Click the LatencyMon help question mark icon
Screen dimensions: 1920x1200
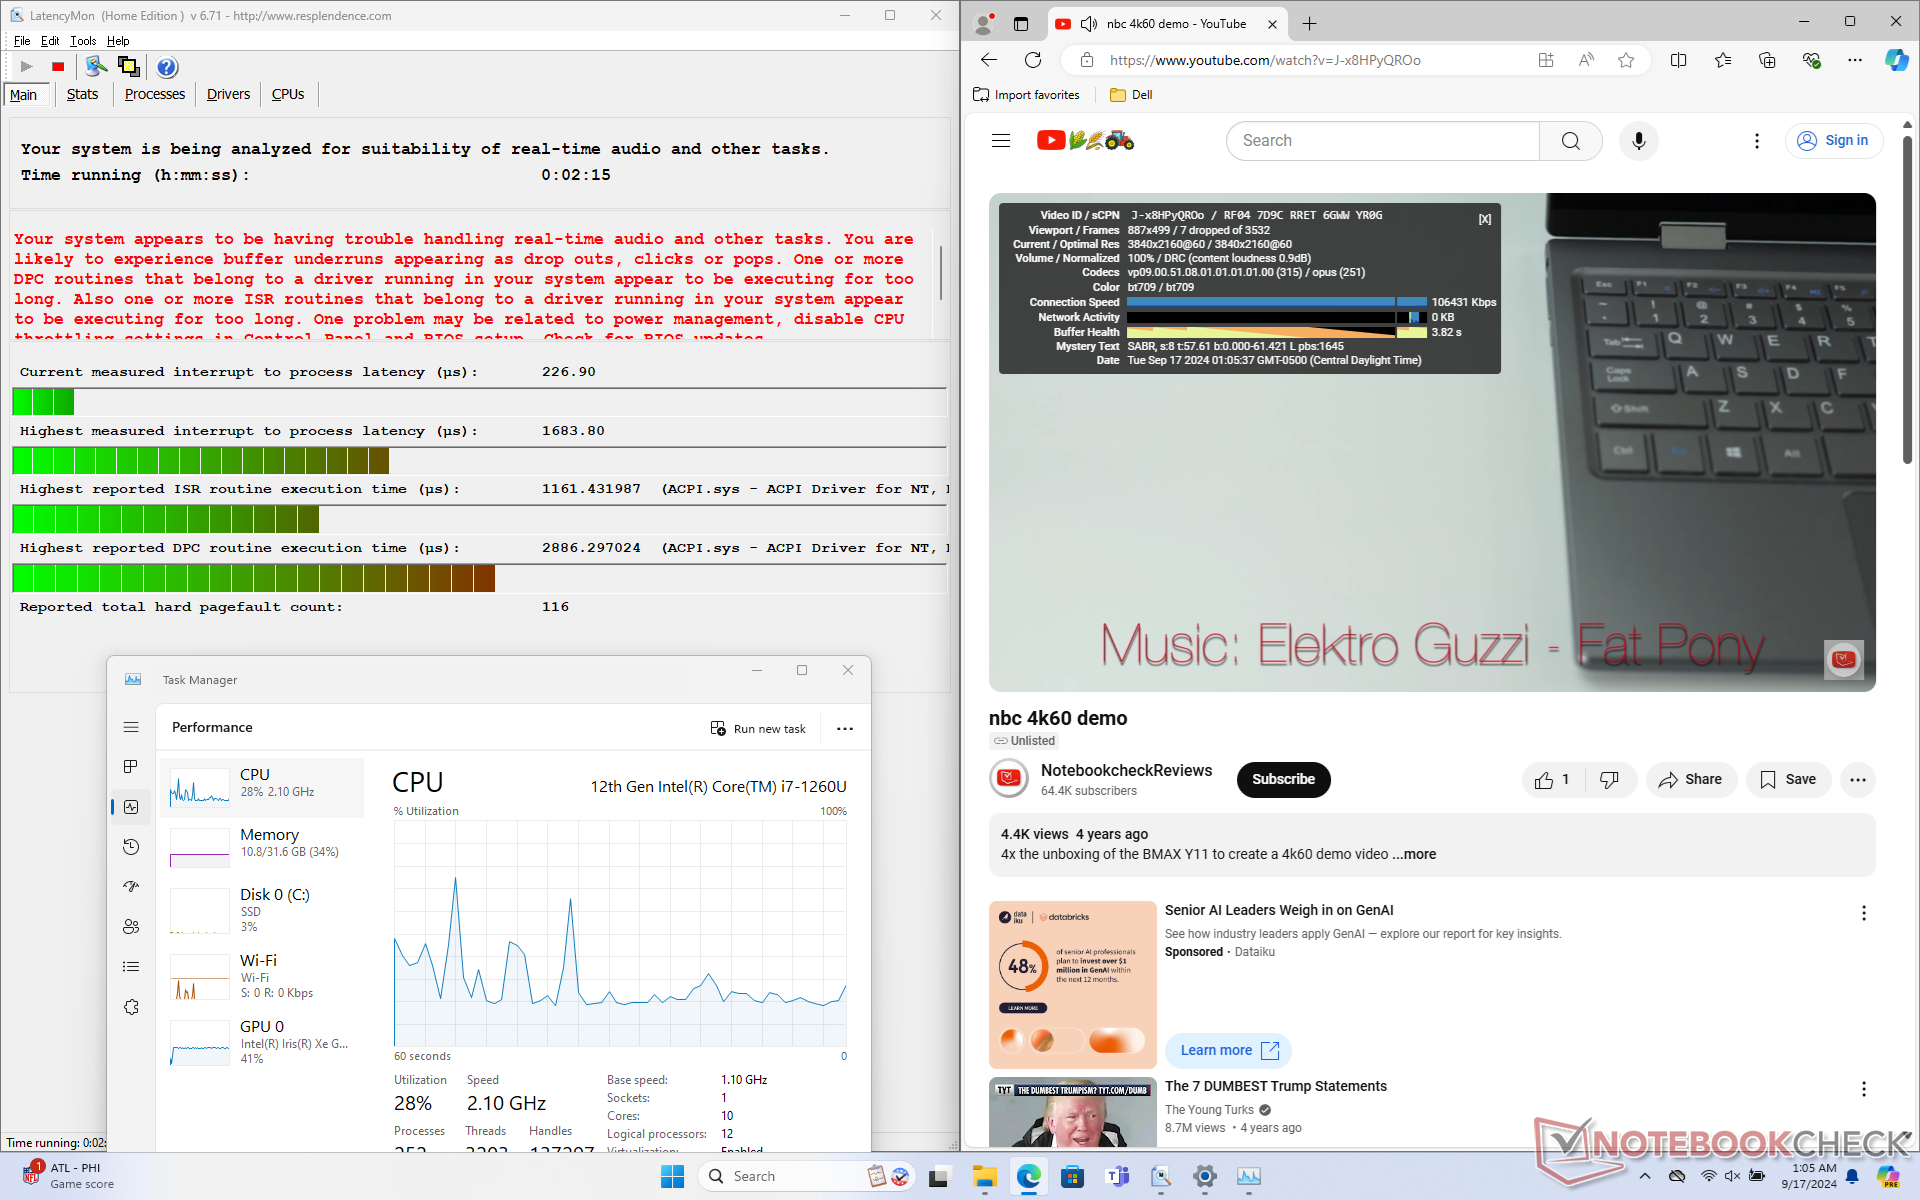click(167, 67)
